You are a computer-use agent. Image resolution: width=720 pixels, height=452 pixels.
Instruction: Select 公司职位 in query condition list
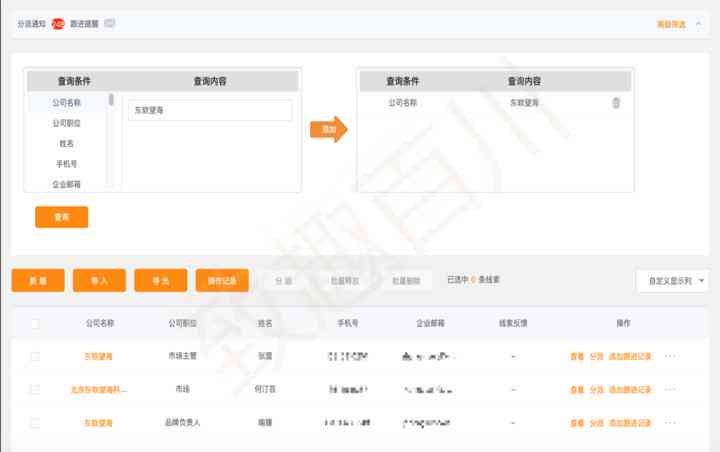coord(67,123)
